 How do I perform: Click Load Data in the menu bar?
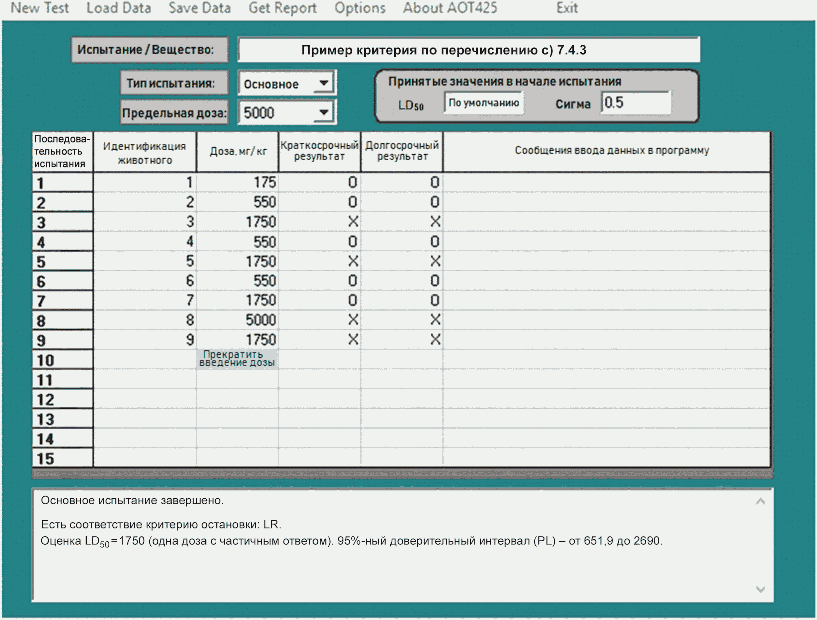pyautogui.click(x=119, y=8)
